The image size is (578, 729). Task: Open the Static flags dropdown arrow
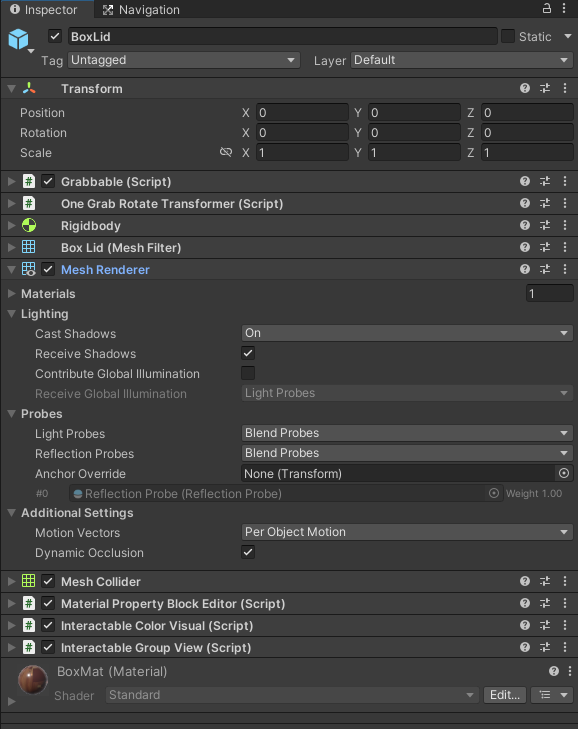click(x=568, y=36)
